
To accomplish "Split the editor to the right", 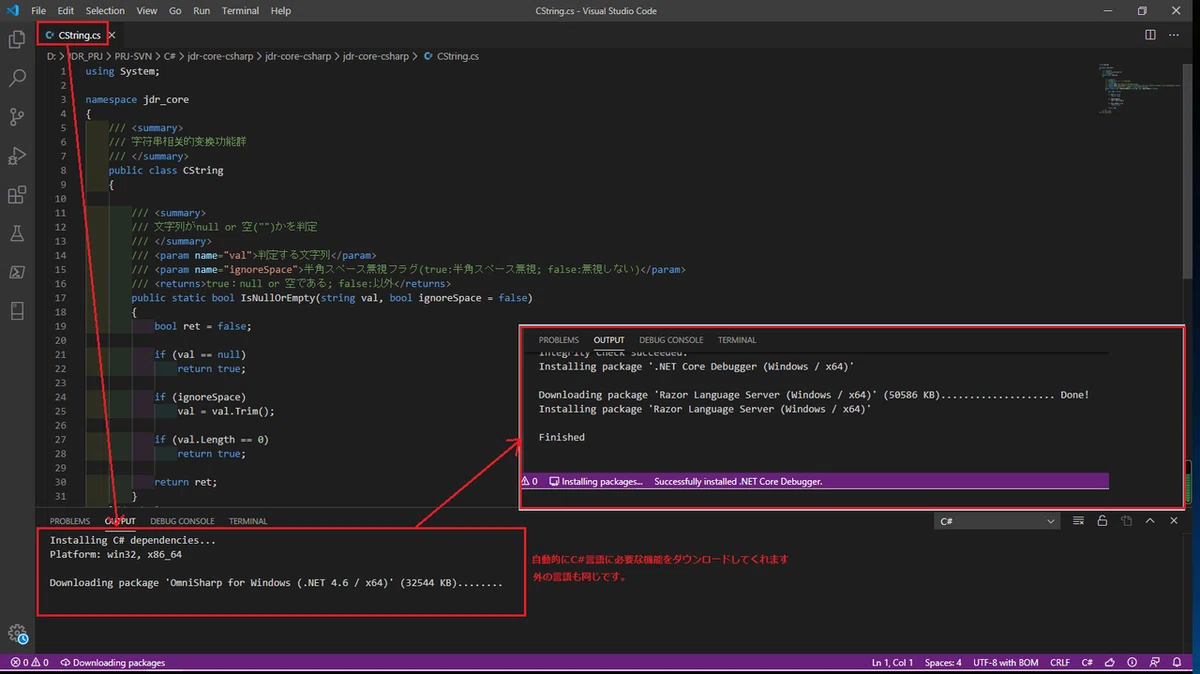I will pyautogui.click(x=1150, y=35).
